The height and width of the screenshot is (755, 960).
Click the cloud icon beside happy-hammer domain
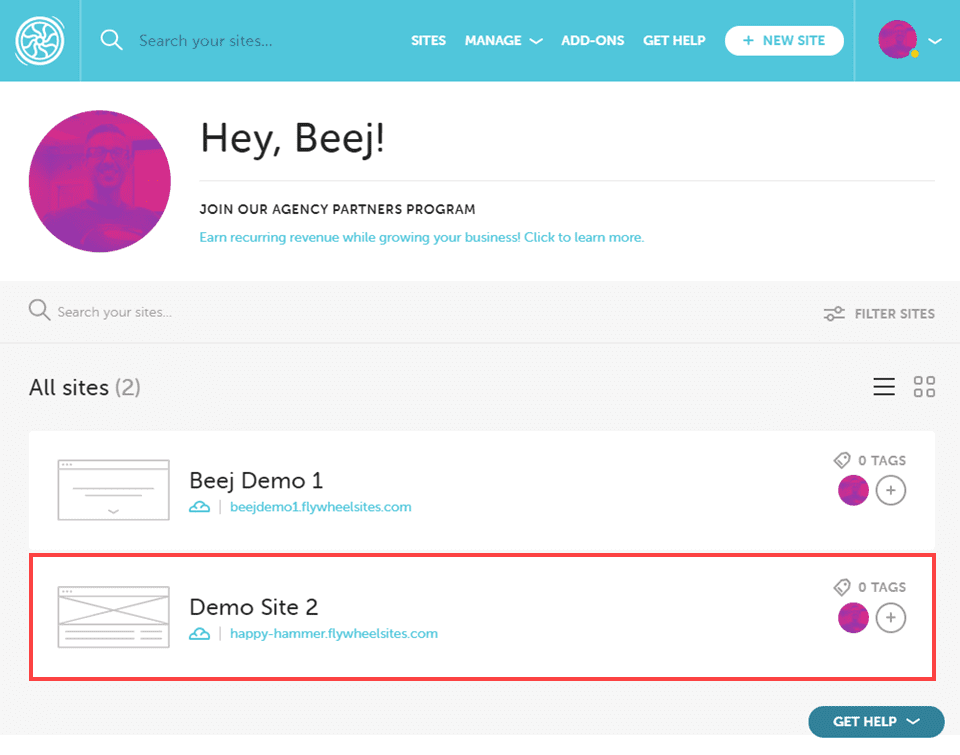coord(199,633)
